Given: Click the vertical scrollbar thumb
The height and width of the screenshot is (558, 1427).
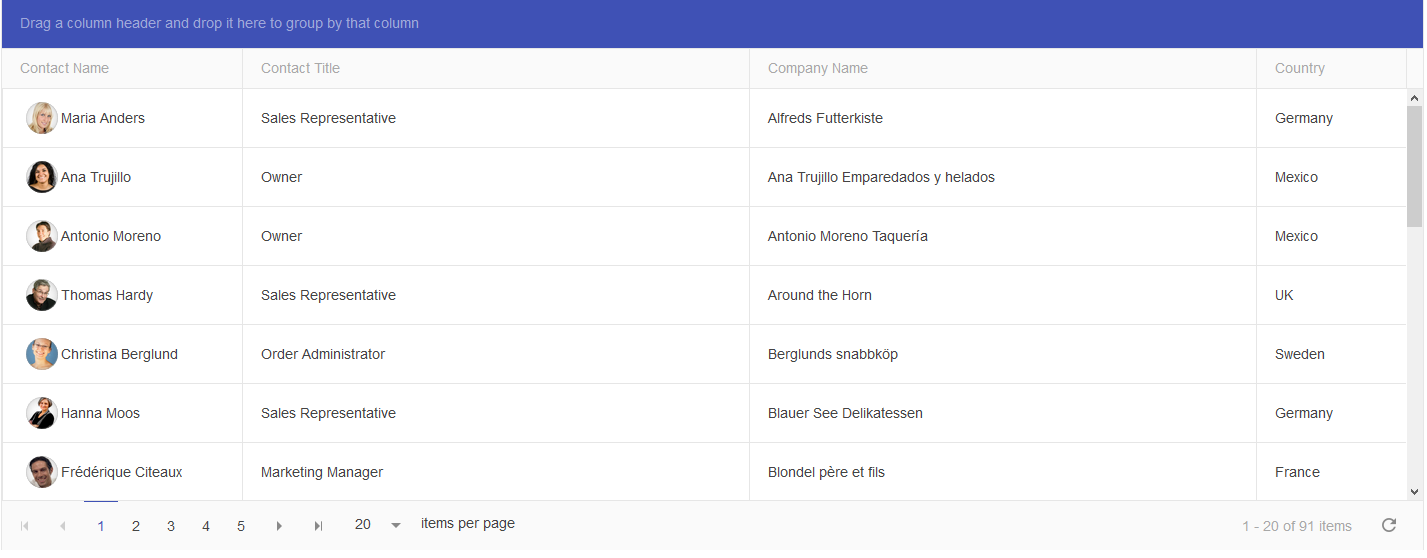Looking at the screenshot, I should click(1414, 165).
